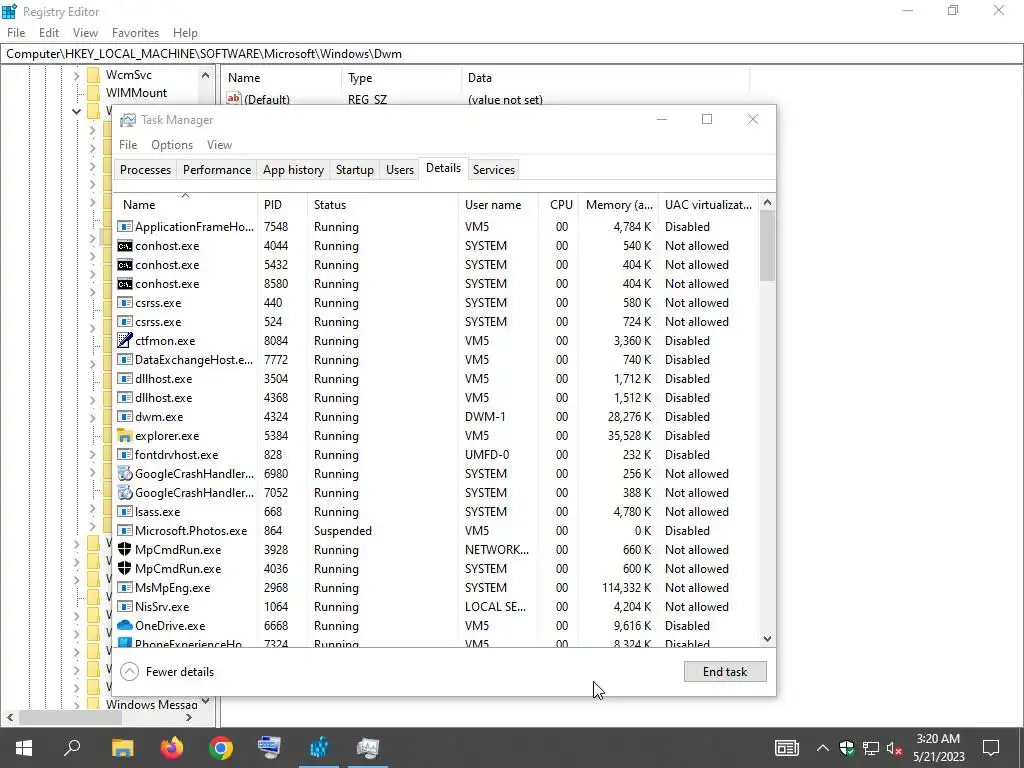Open the Windows Start menu
This screenshot has height=768, width=1024.
[x=24, y=748]
